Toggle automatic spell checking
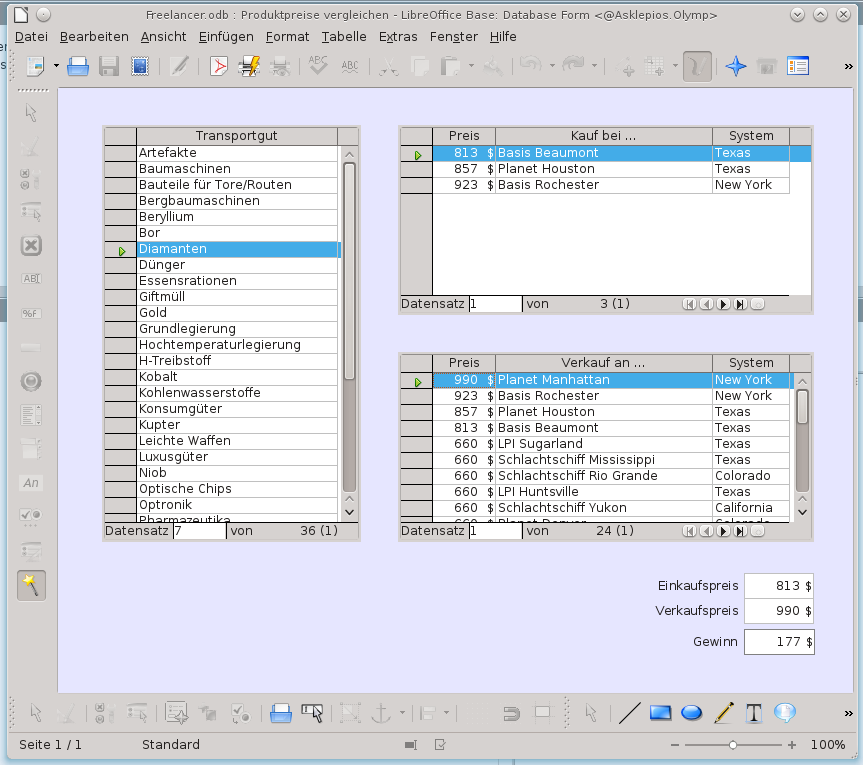This screenshot has width=863, height=765. coord(349,67)
